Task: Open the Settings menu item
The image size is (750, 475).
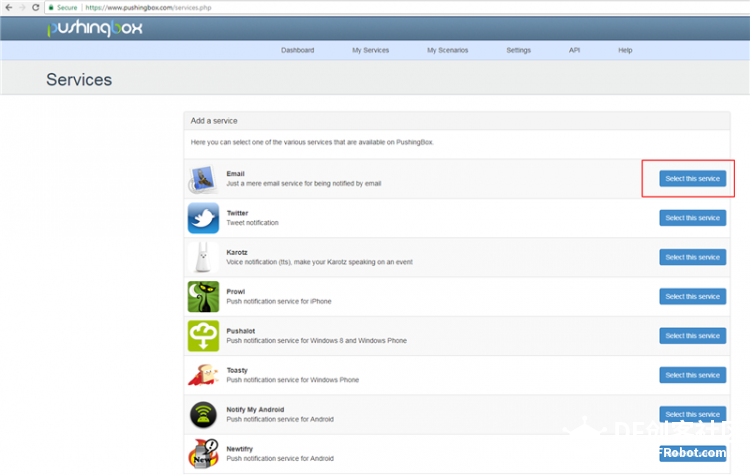Action: (x=518, y=50)
